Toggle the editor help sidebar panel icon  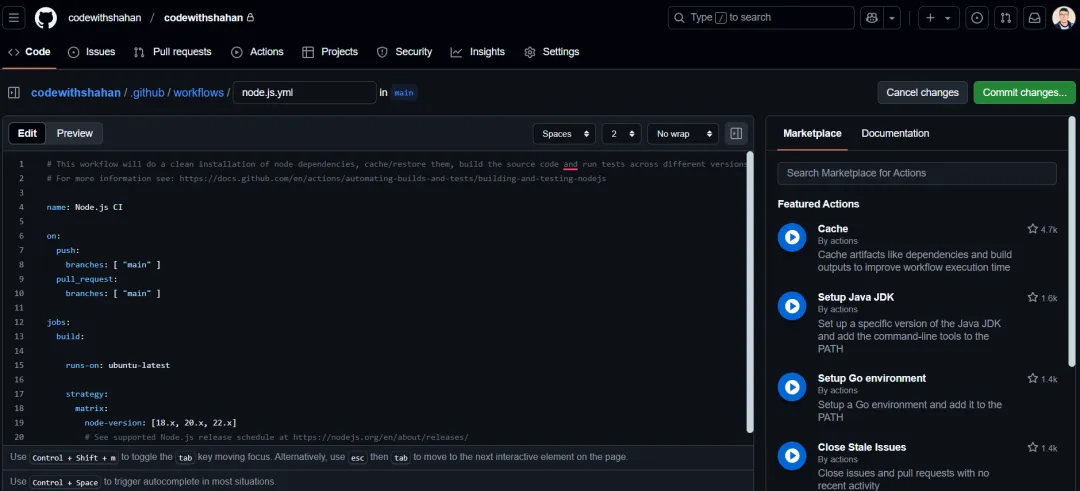click(x=736, y=134)
